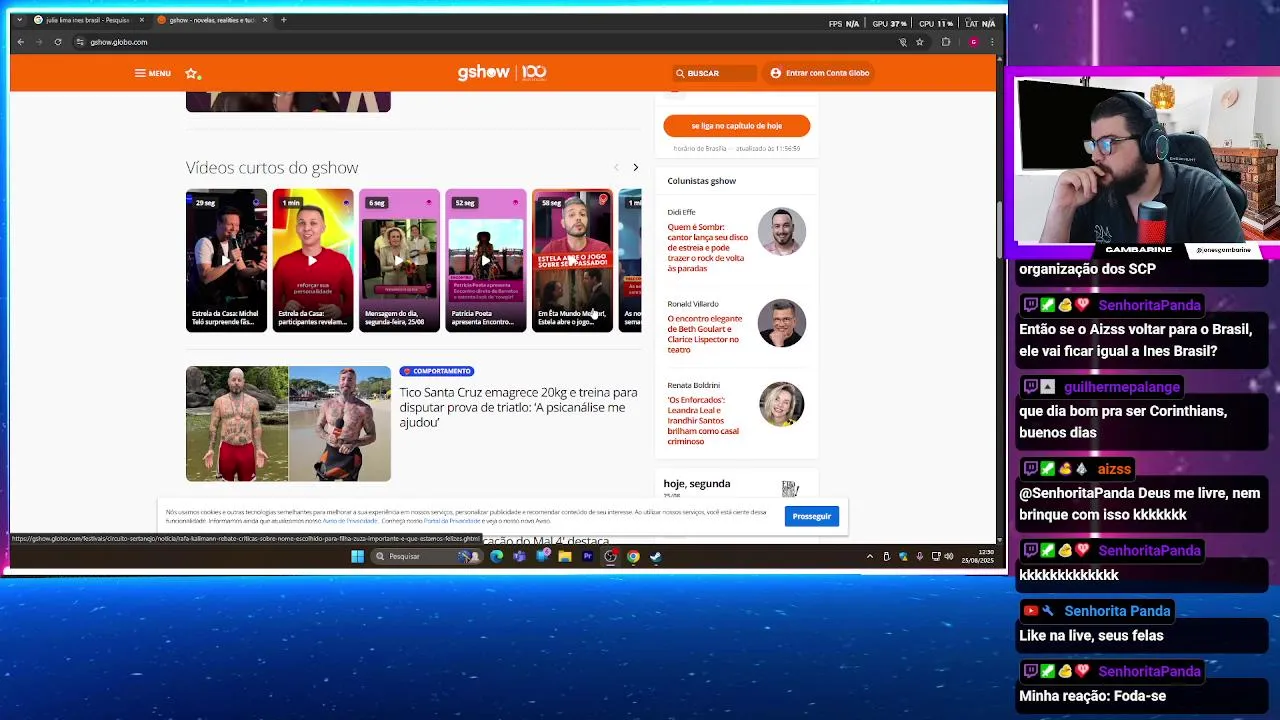
Task: Click chat message 'Like na live, seus felas'
Action: 1091,636
